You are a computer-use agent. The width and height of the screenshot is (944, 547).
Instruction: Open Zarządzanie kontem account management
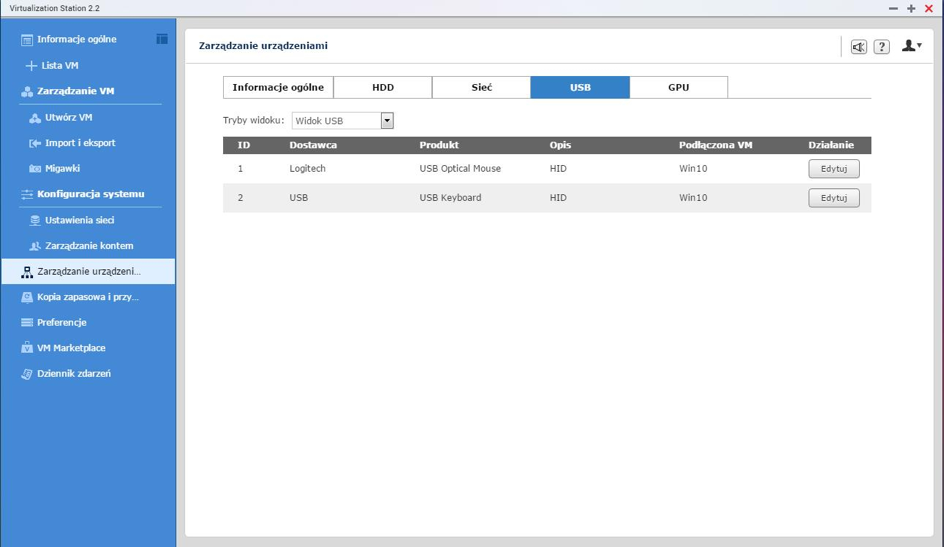(x=88, y=246)
